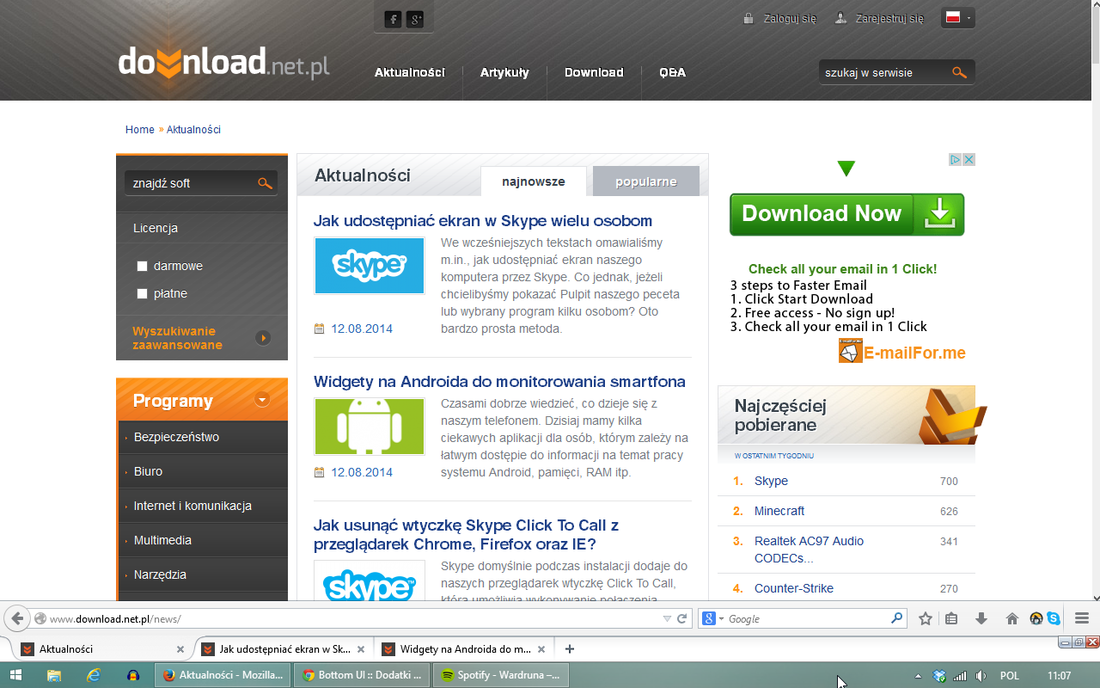Screen dimensions: 1100x688
Task: Click Firefox back arrow button
Action: [x=17, y=619]
